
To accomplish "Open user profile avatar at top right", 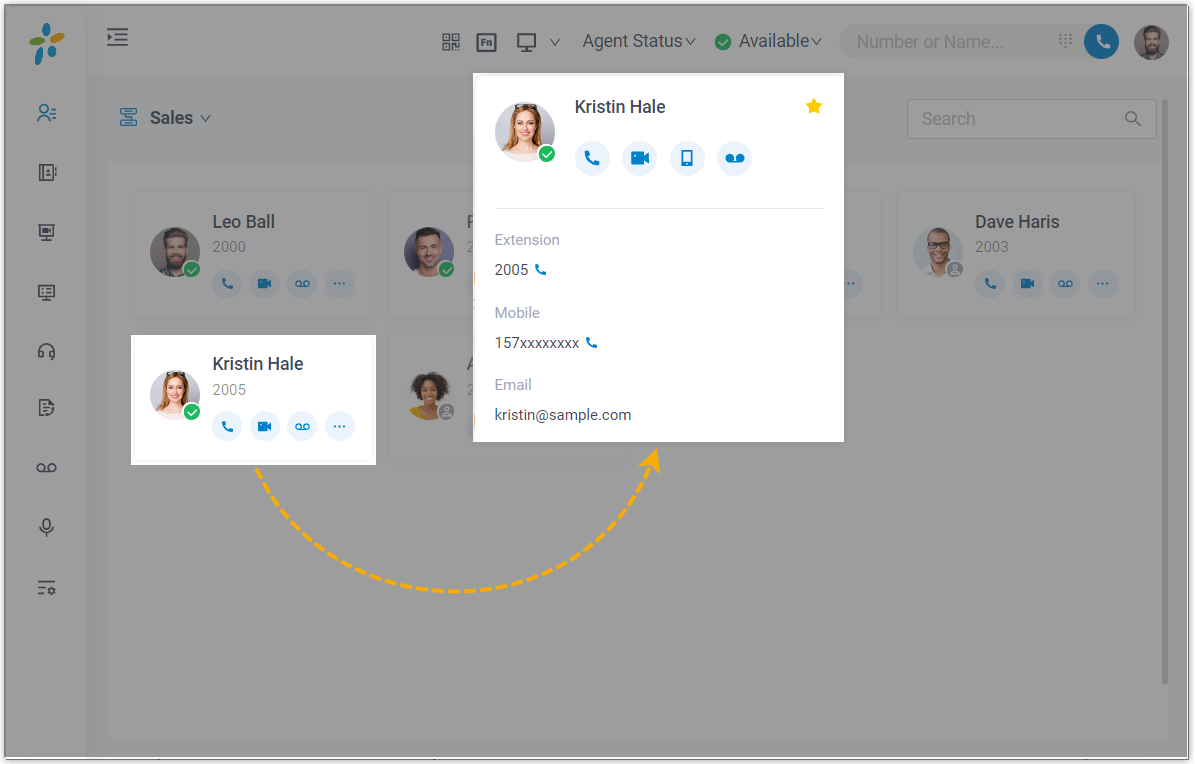I will tap(1151, 42).
